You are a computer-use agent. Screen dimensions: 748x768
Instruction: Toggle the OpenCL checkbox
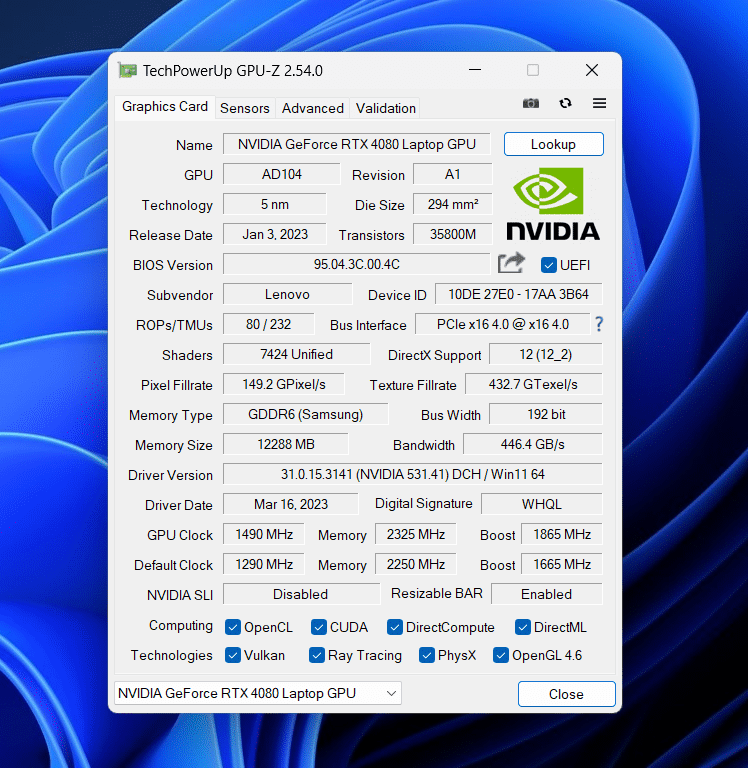pyautogui.click(x=233, y=627)
